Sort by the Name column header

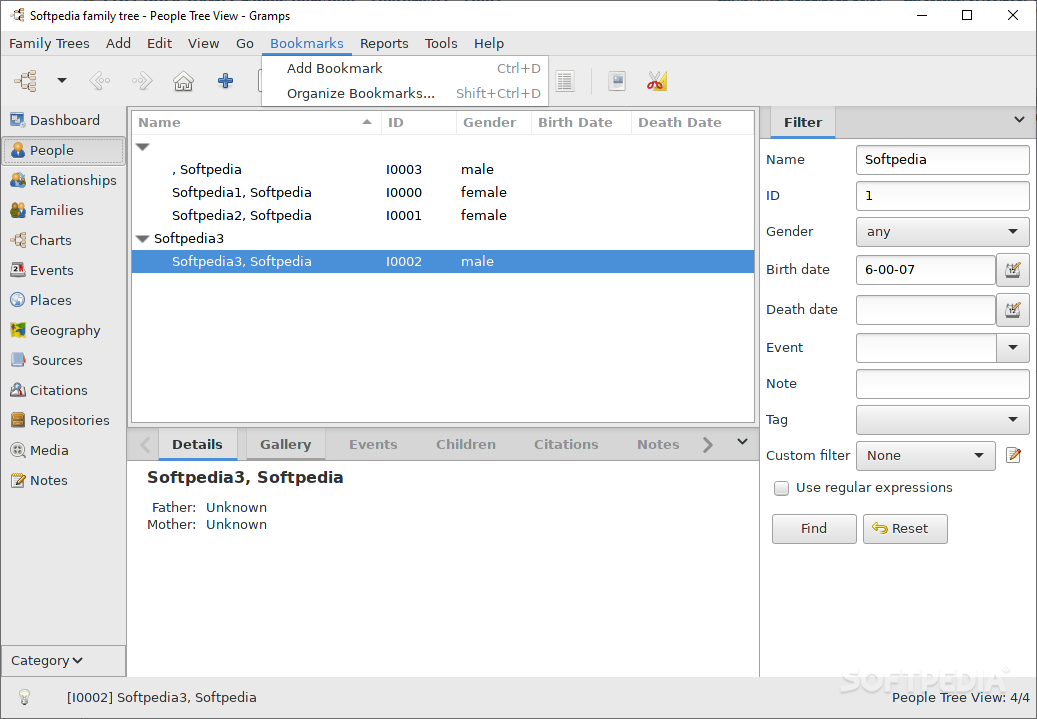click(257, 122)
